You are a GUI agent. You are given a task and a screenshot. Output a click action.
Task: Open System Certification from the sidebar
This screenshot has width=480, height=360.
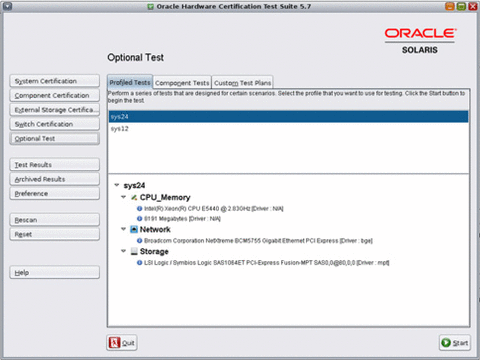coord(55,81)
